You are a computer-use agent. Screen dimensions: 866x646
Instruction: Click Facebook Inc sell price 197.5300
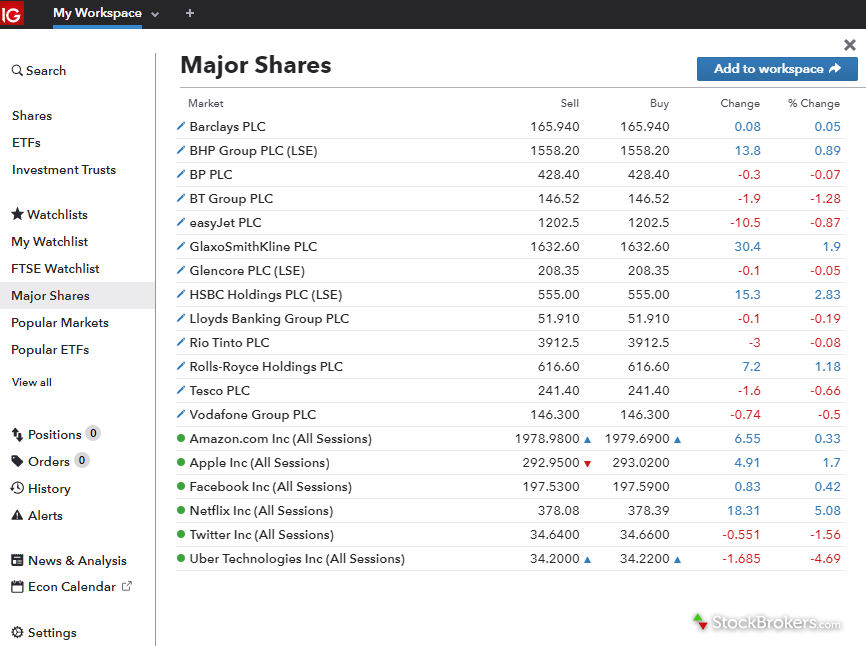click(551, 487)
